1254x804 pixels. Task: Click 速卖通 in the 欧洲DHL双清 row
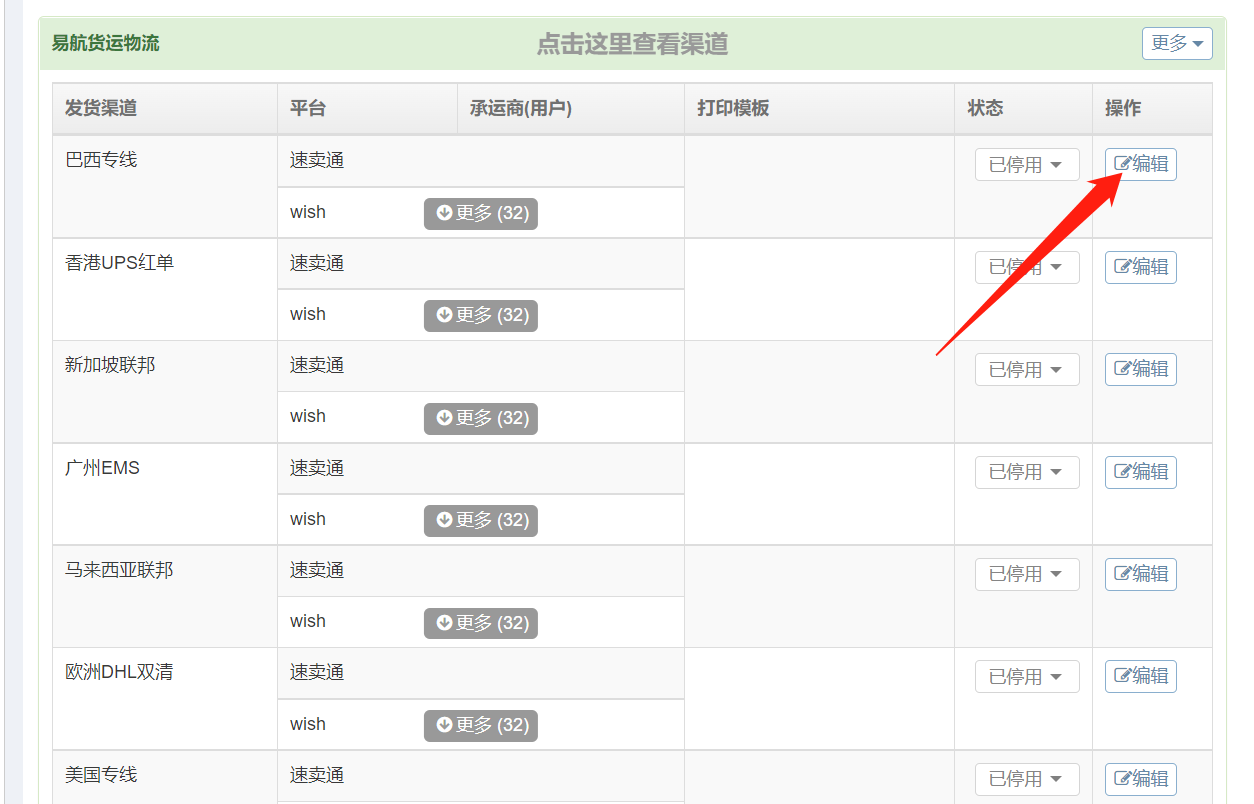pos(317,672)
